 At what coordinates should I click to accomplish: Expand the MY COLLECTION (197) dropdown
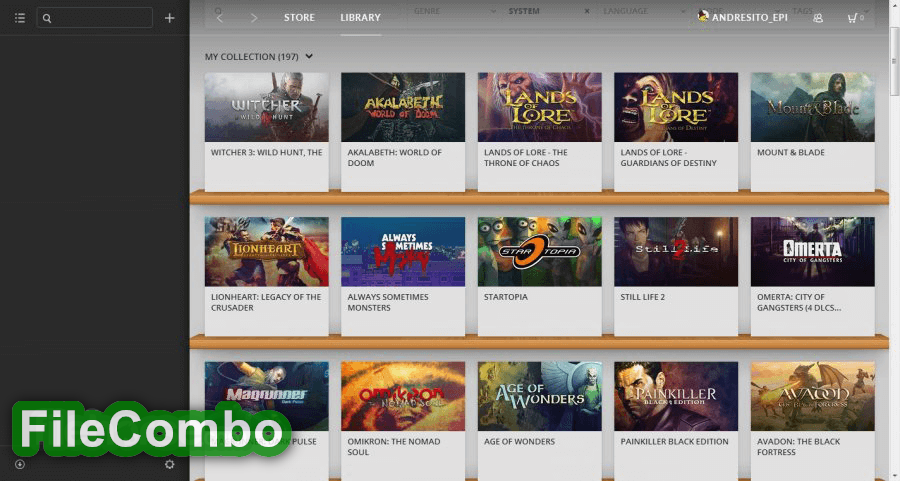click(259, 56)
